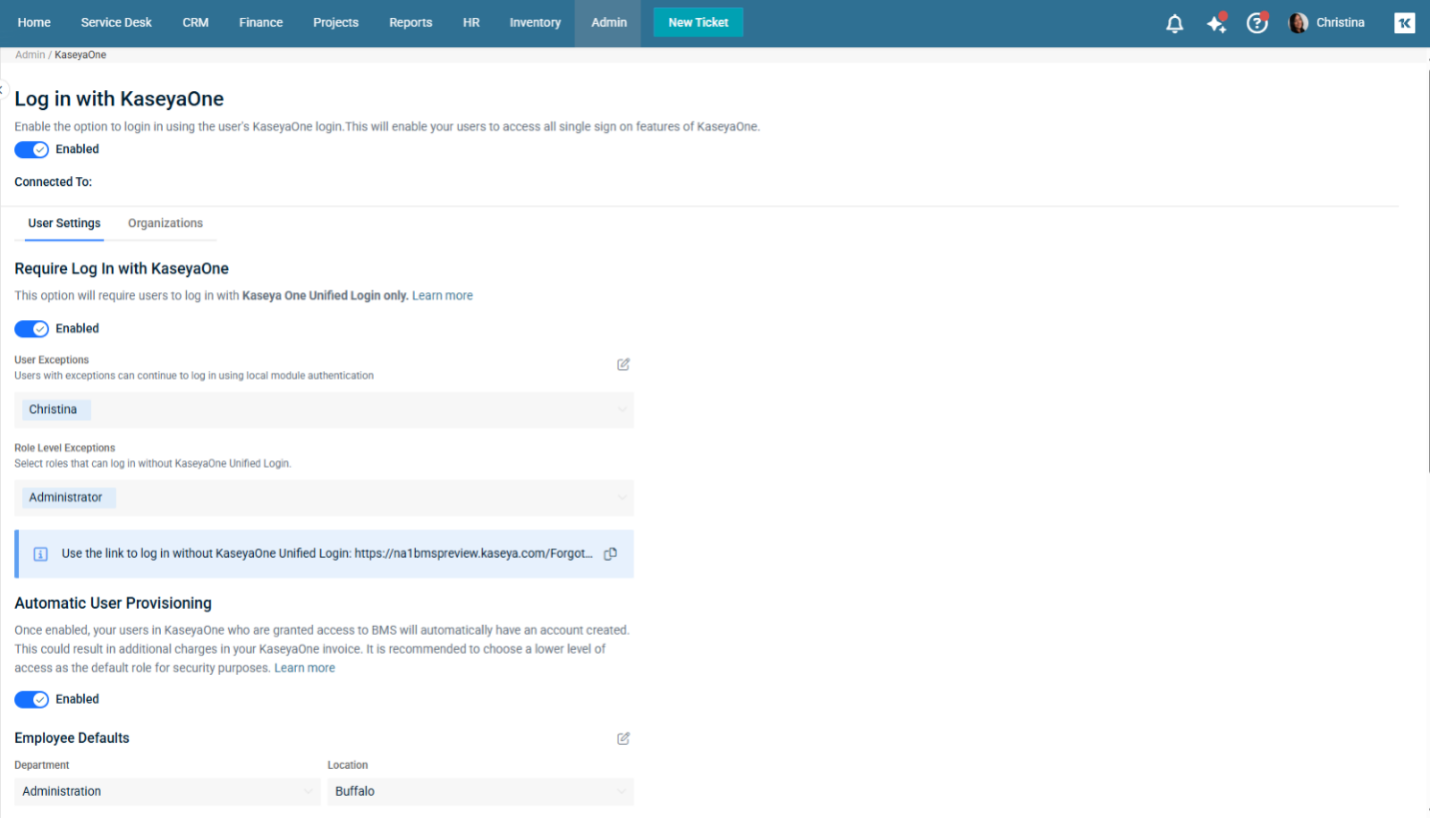The image size is (1430, 821).
Task: Click the login link URL text
Action: click(x=473, y=554)
